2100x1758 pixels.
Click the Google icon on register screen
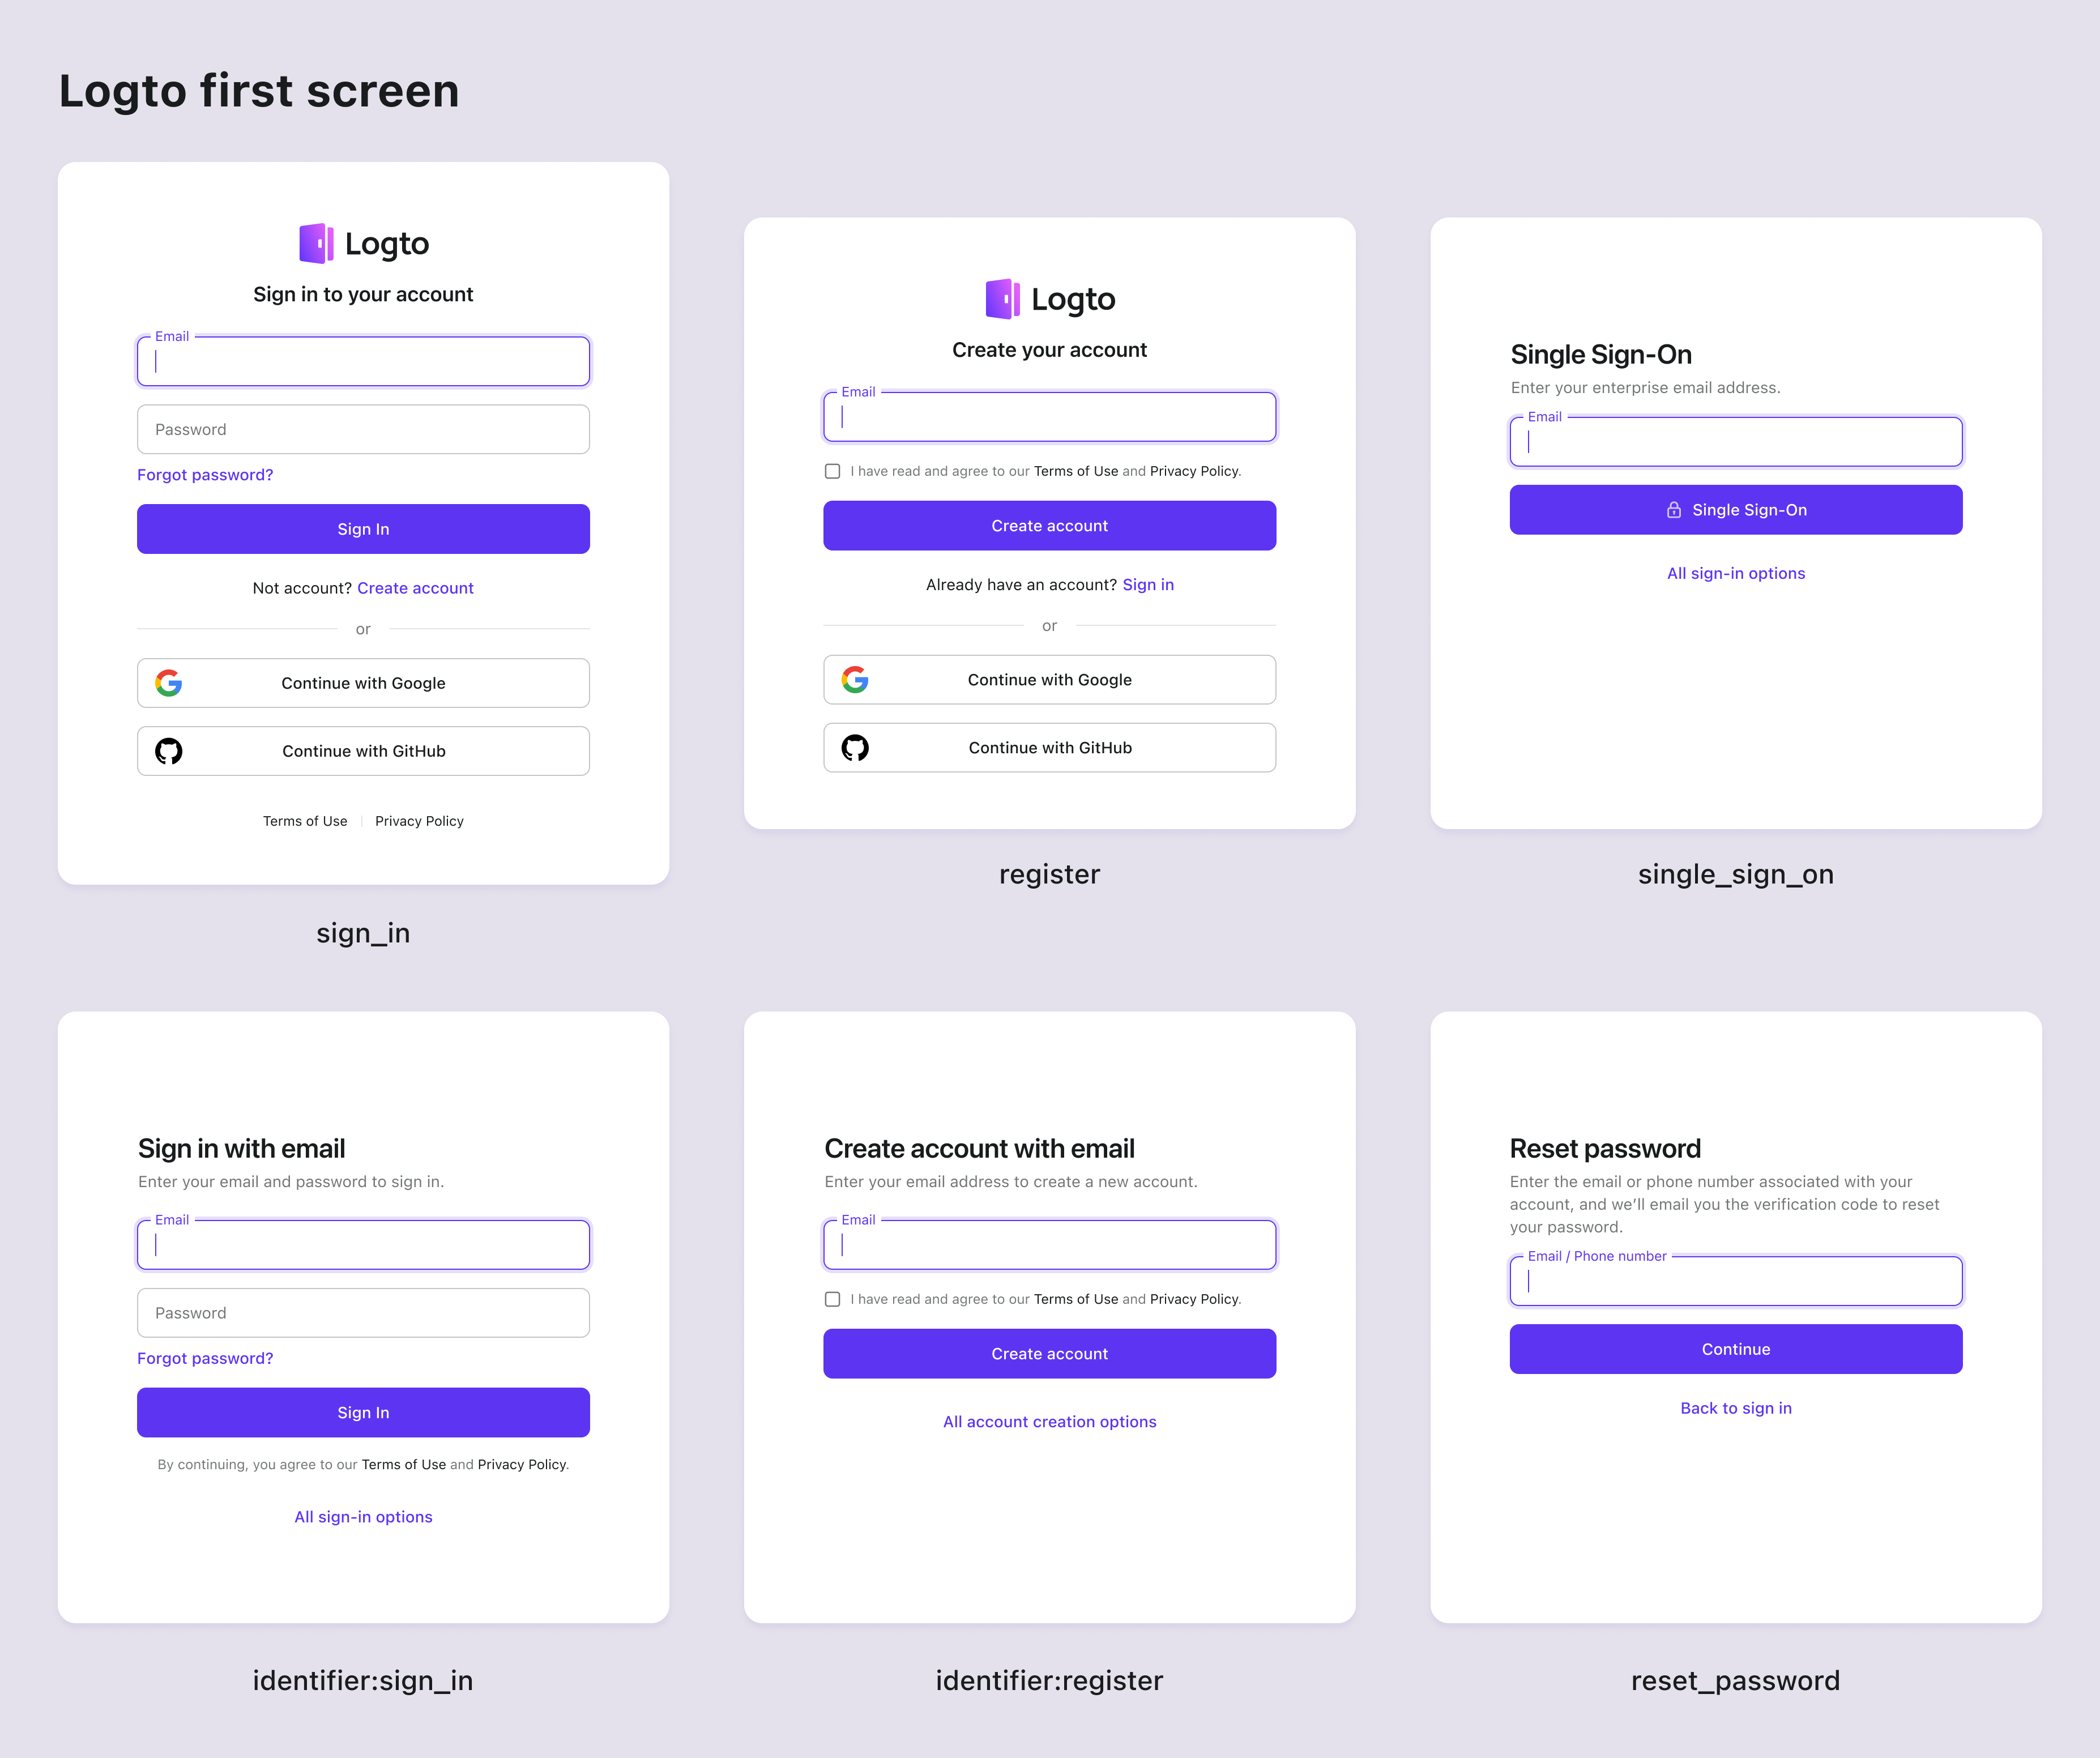tap(855, 680)
